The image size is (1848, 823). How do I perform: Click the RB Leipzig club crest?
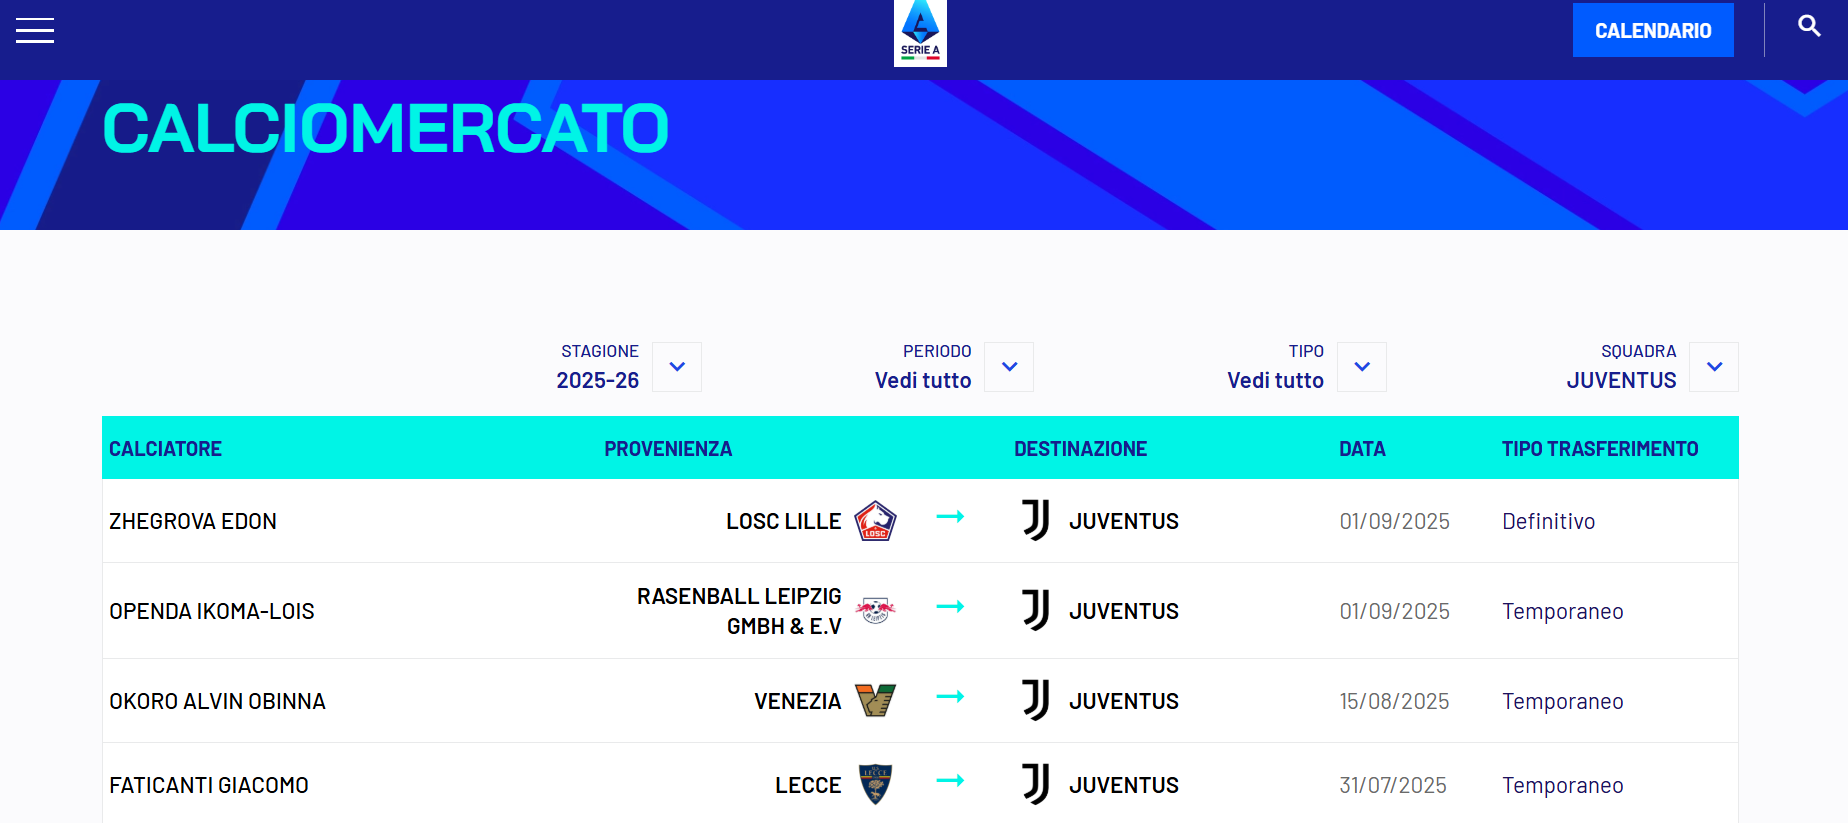coord(875,610)
